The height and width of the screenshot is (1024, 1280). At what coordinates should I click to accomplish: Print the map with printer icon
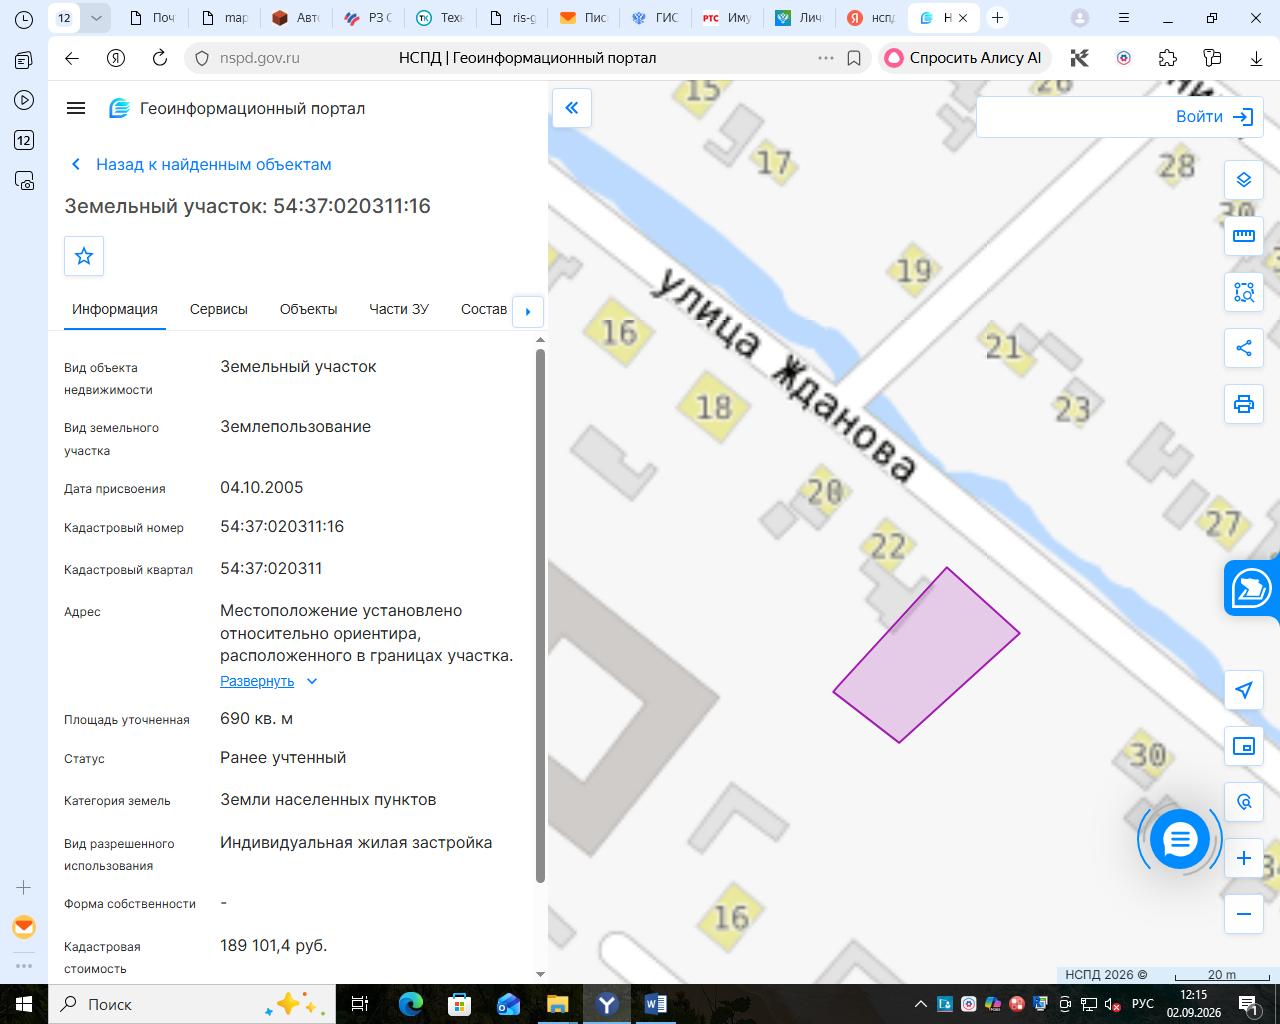tap(1244, 404)
